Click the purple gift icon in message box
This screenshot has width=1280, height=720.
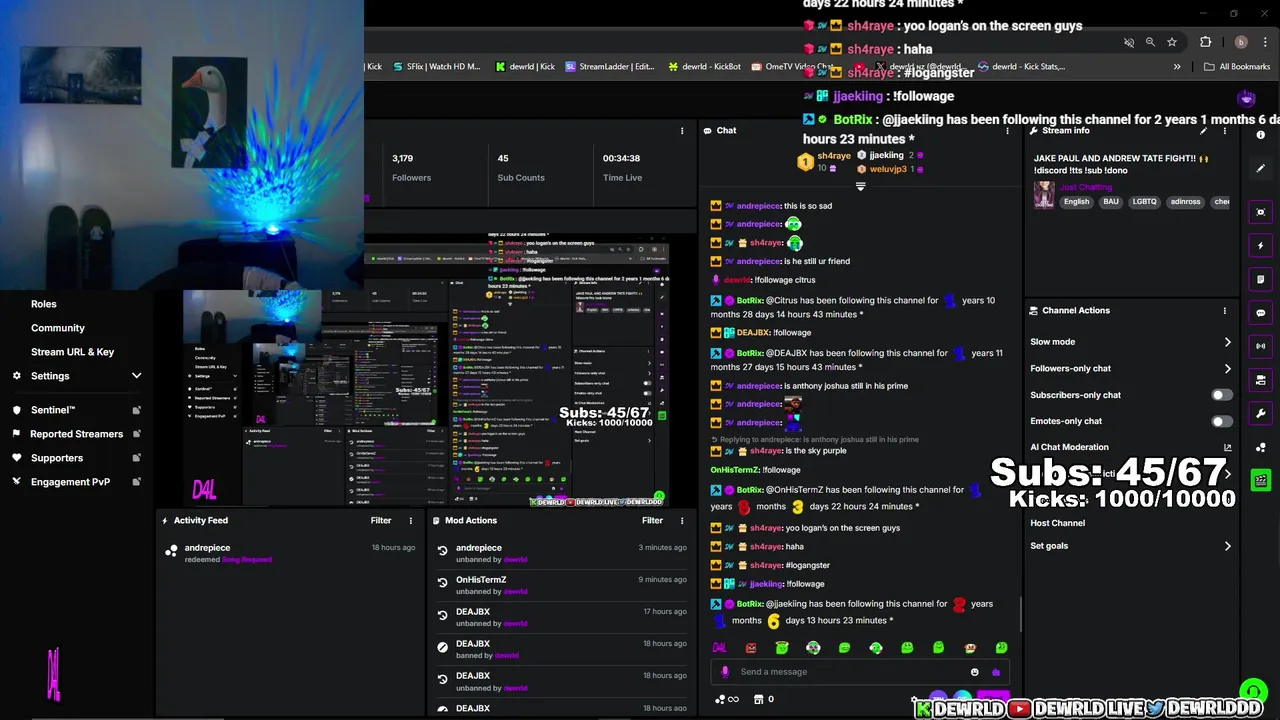tap(995, 672)
